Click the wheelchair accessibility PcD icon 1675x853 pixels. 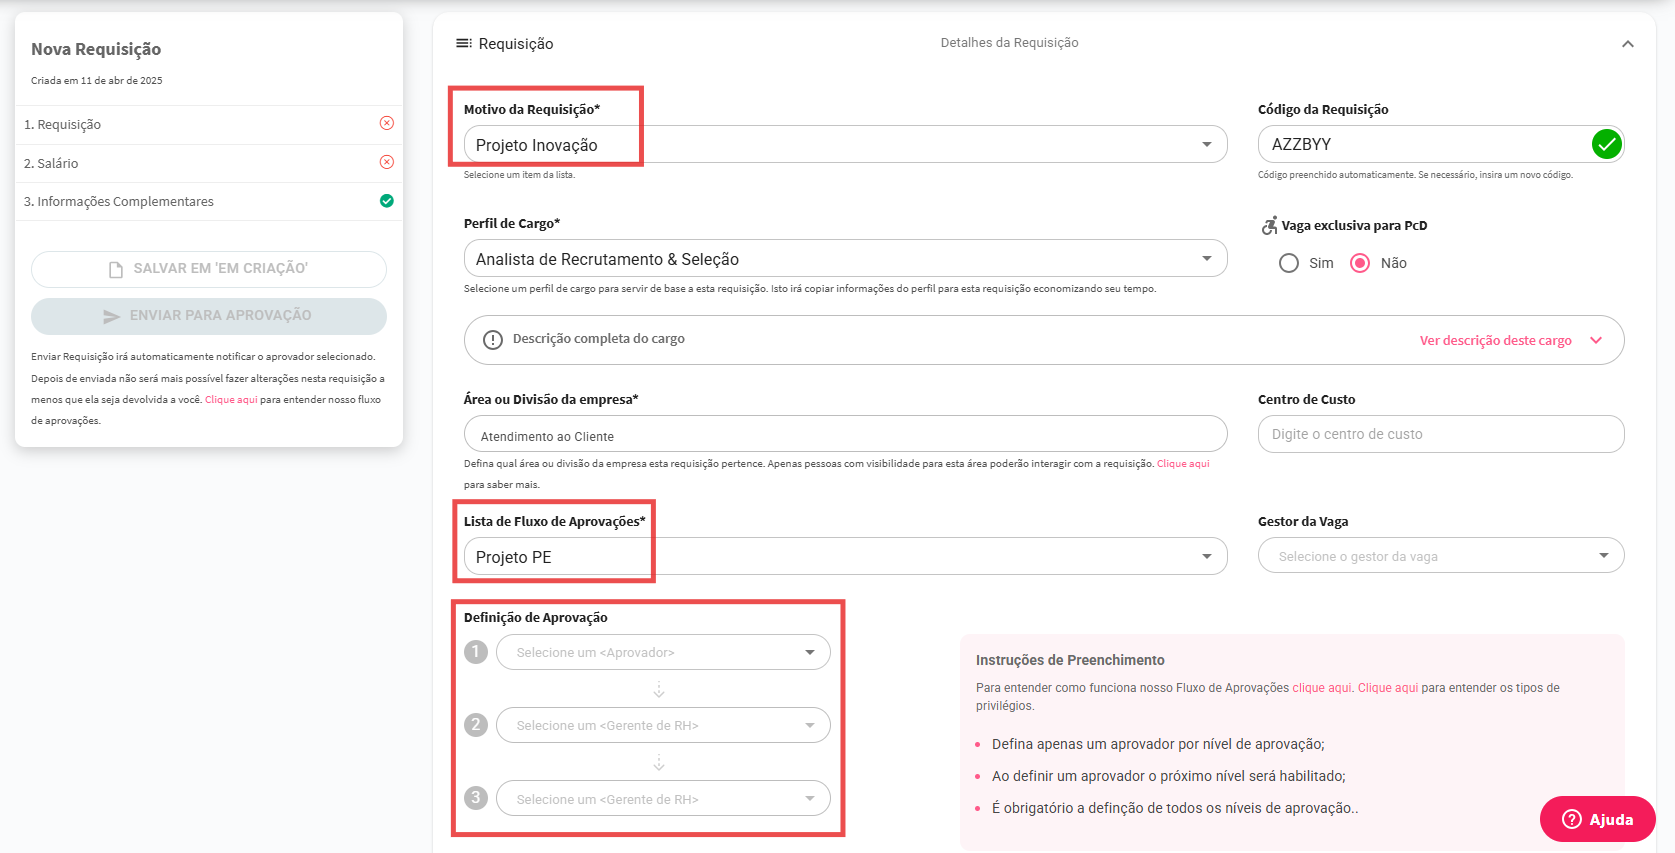[1269, 226]
